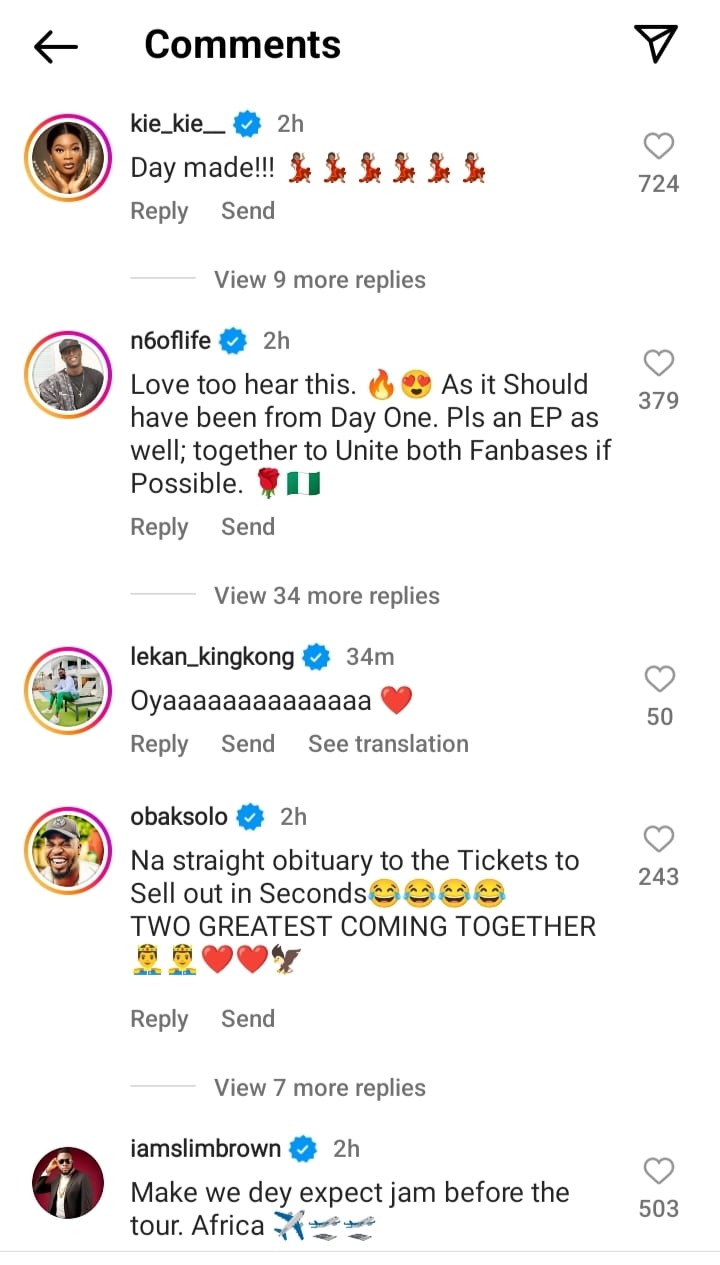View lekan_kingkong's profile picture
Viewport: 720px width, 1265px height.
pos(68,692)
